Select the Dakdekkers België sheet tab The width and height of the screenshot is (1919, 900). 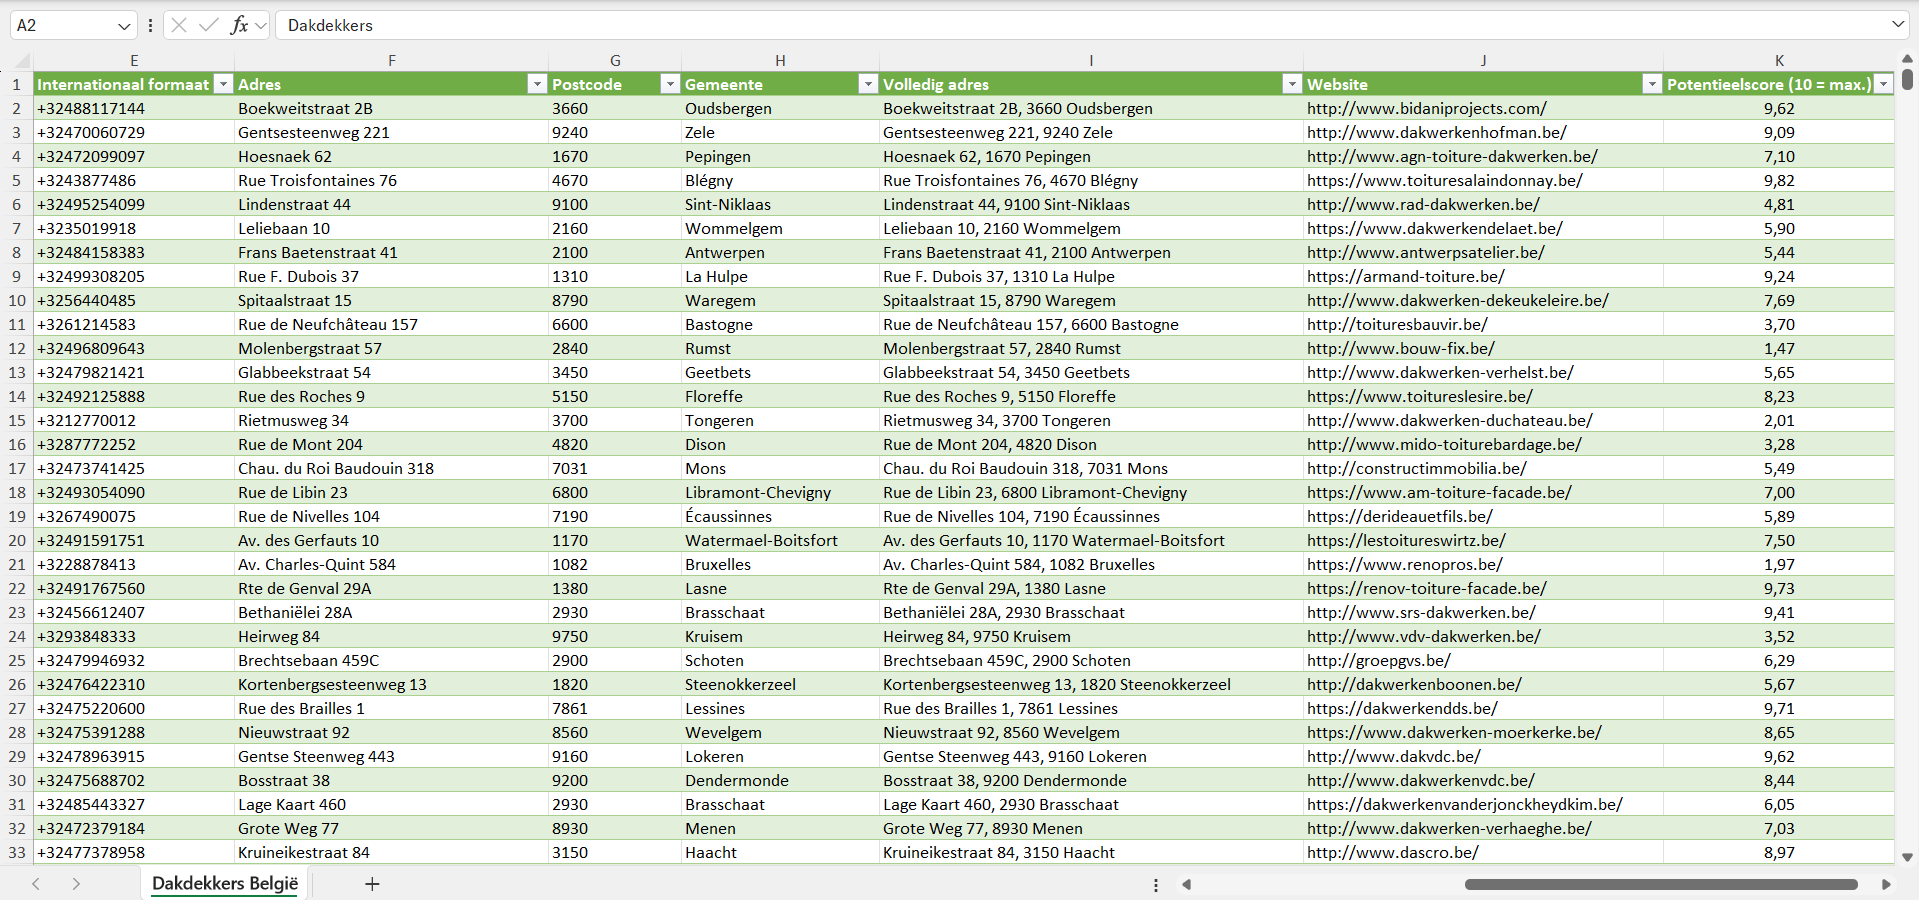pyautogui.click(x=225, y=884)
